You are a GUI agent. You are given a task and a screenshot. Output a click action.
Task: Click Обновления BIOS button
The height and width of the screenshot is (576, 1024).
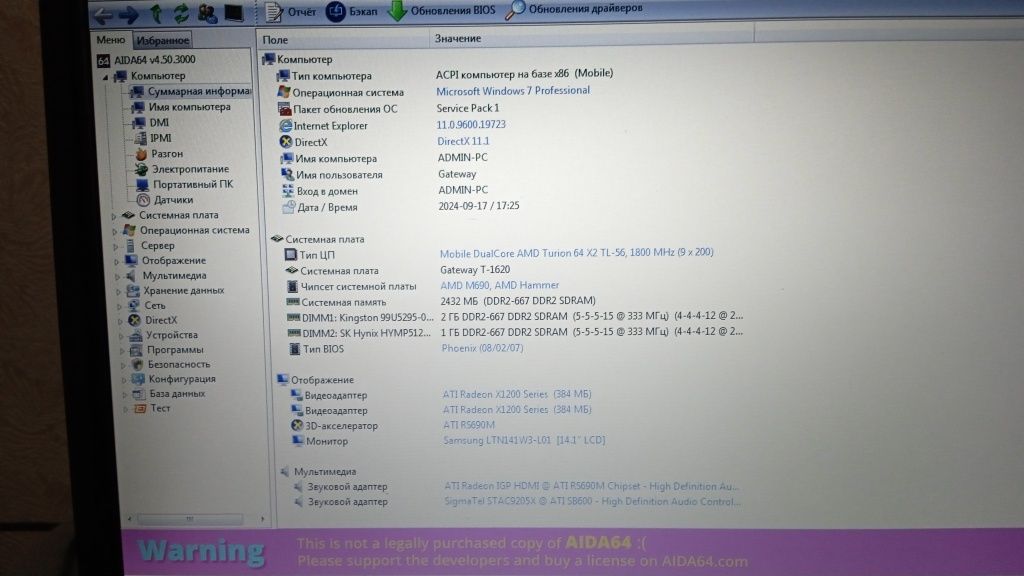pos(442,10)
